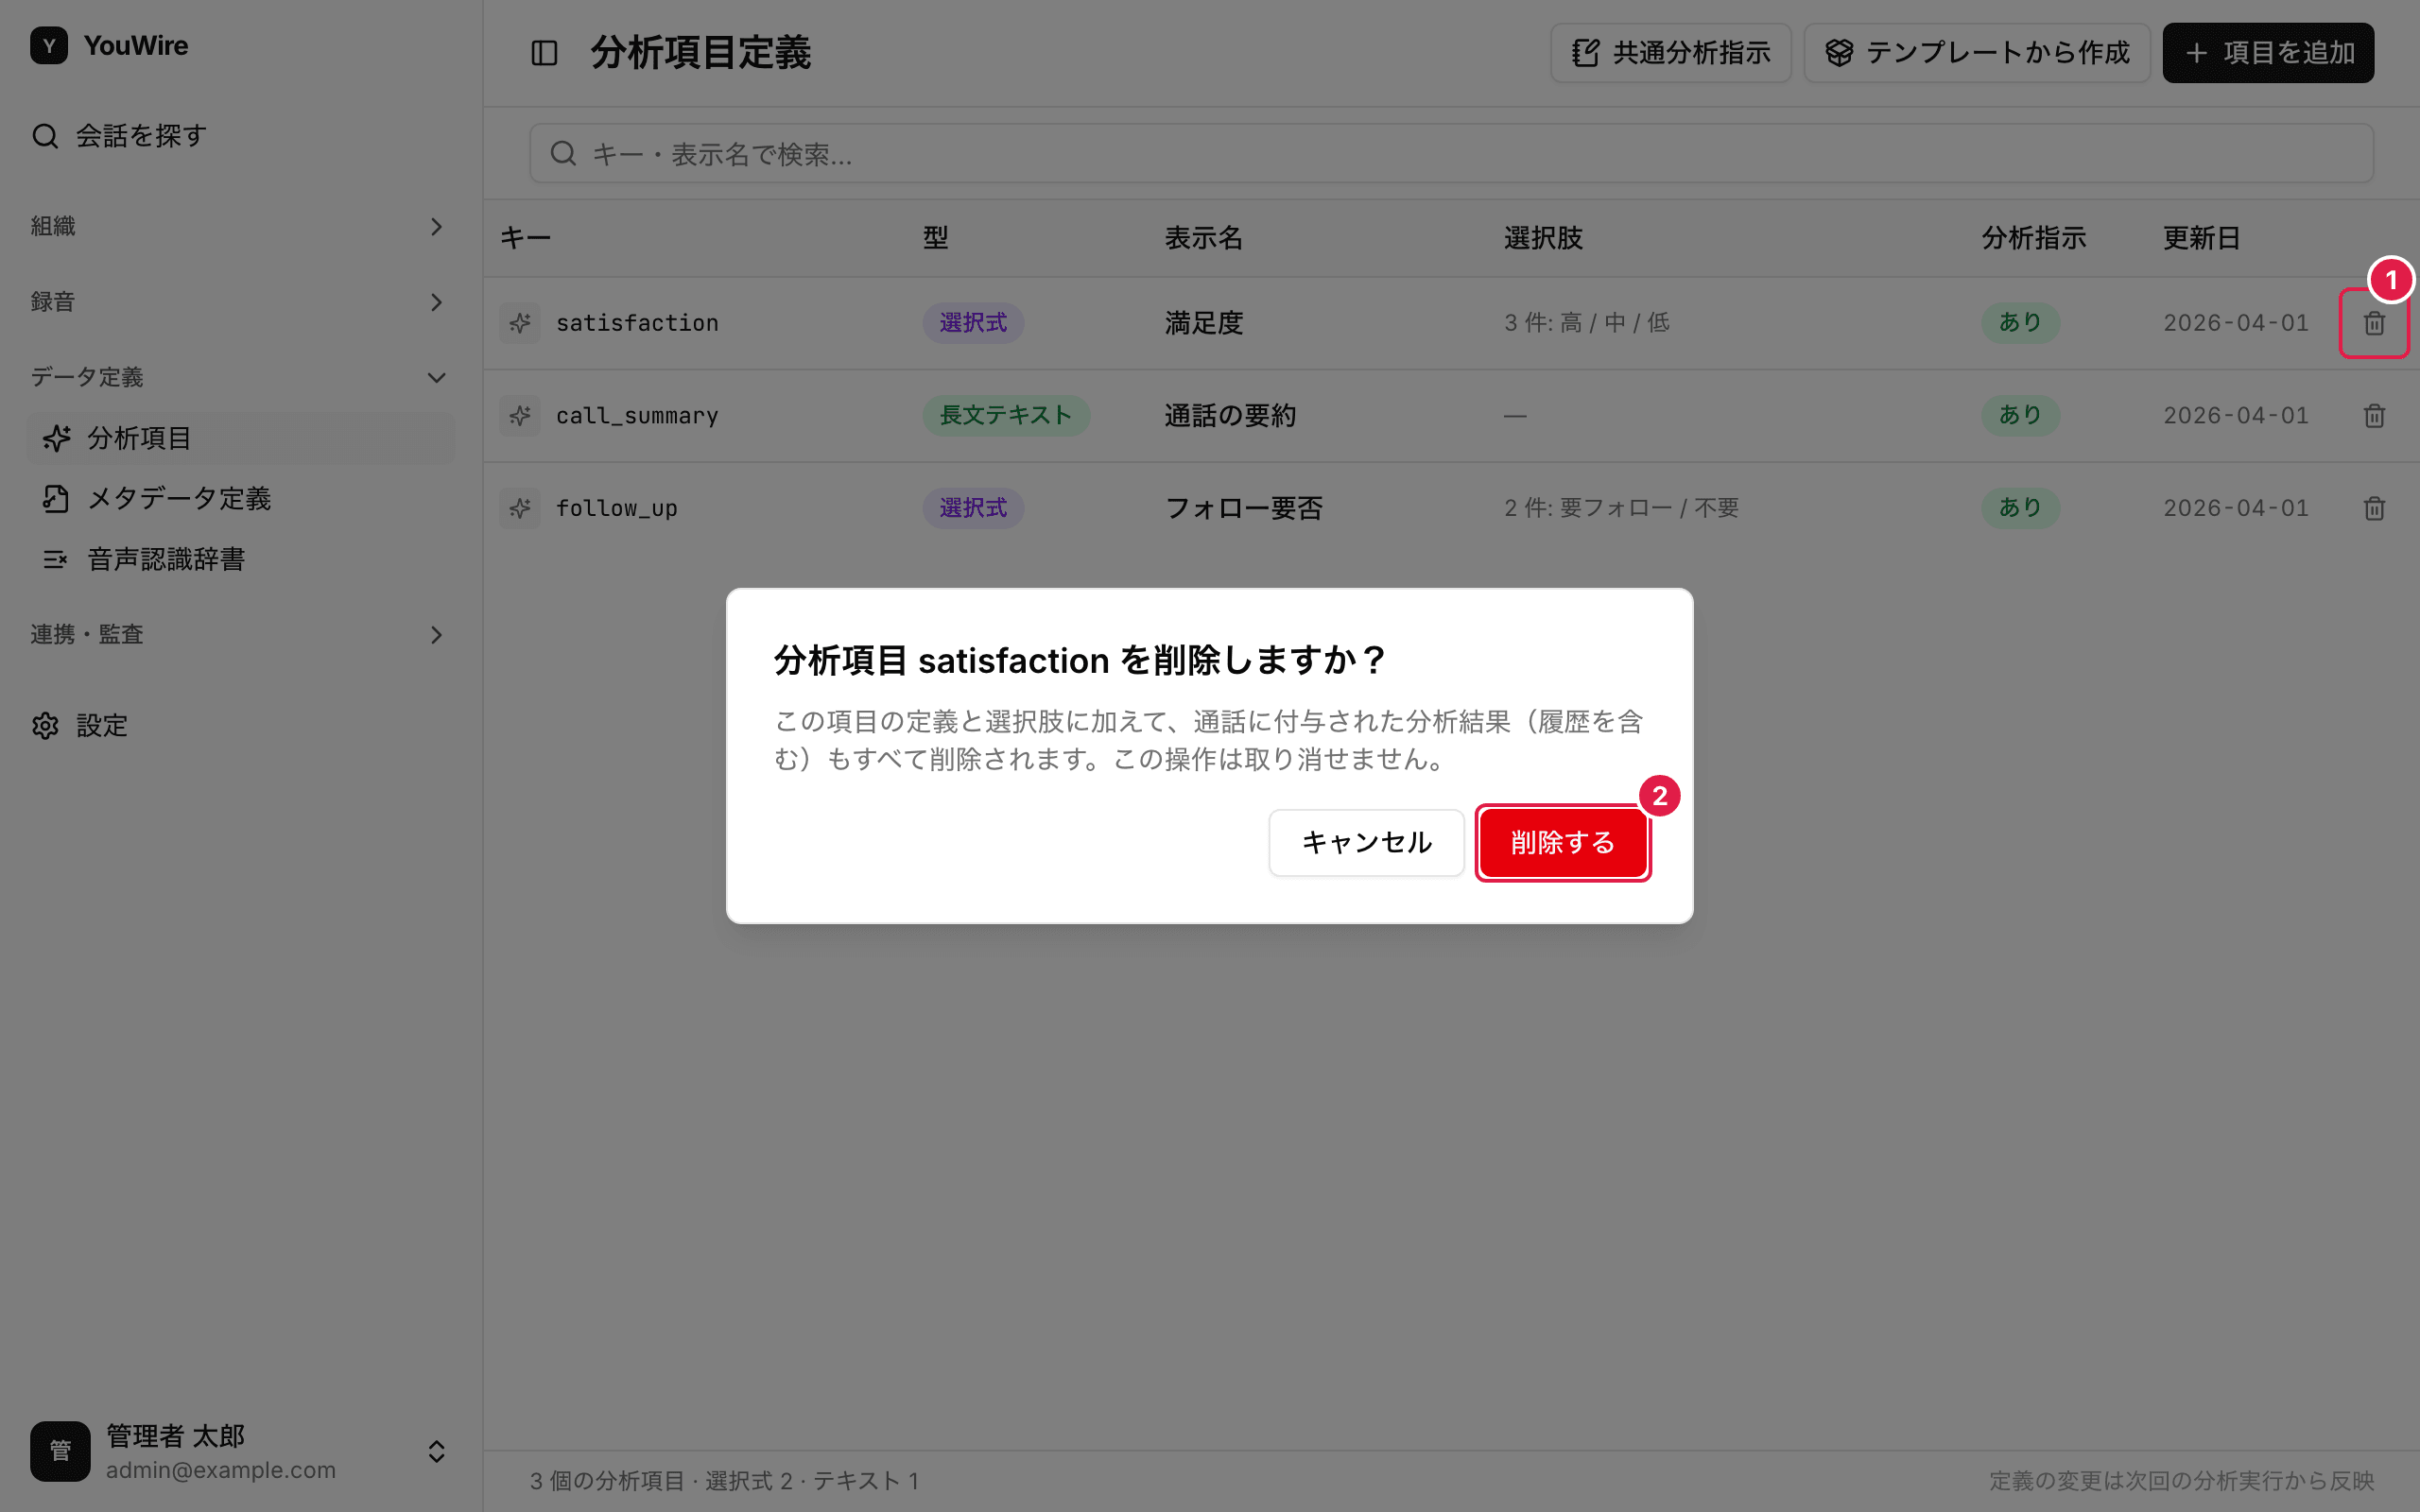Collapse the データ定義 section
The height and width of the screenshot is (1512, 2420).
[240, 377]
